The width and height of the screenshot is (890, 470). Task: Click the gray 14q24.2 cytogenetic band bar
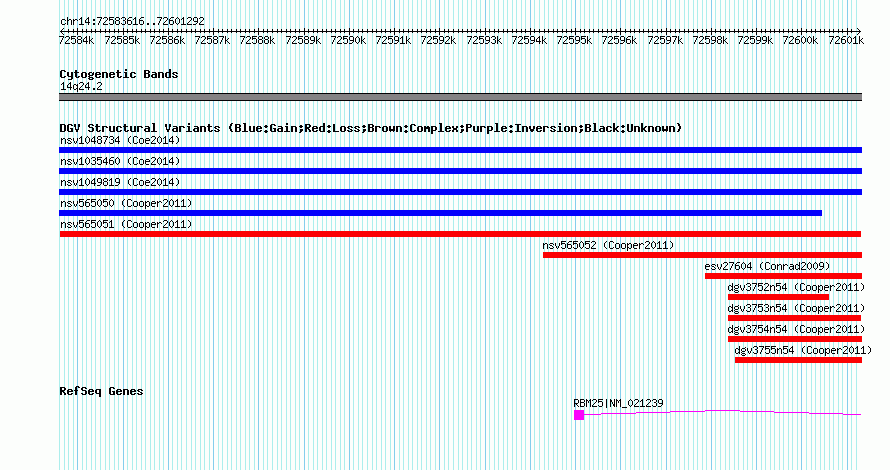click(460, 97)
